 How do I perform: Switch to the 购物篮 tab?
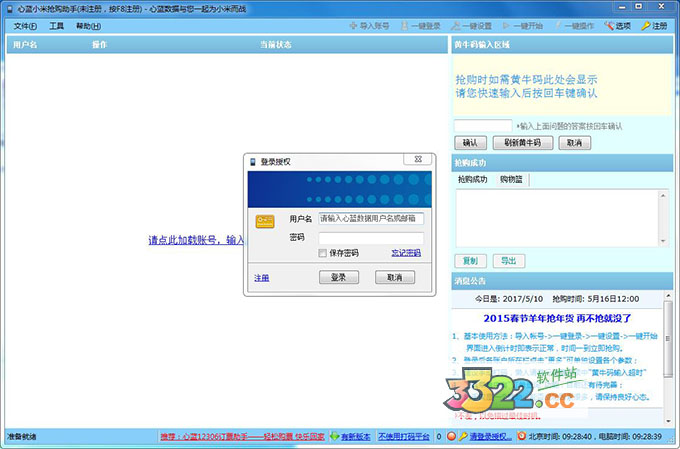(511, 179)
